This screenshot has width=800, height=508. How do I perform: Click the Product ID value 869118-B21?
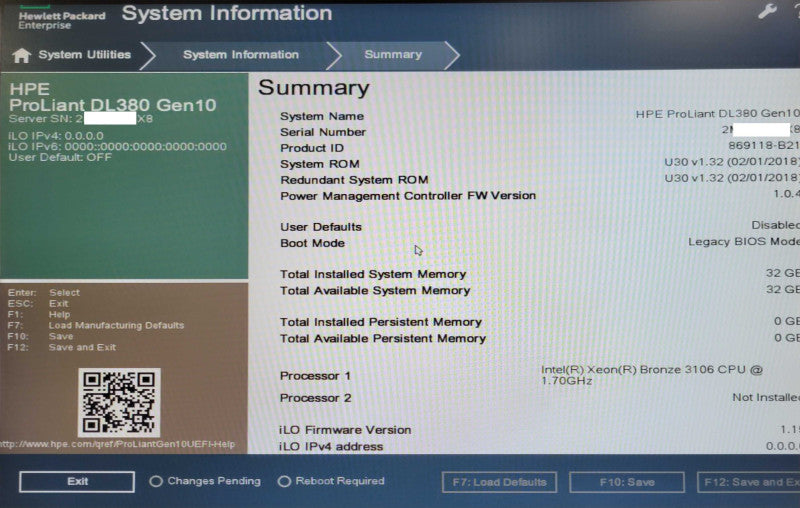click(764, 145)
